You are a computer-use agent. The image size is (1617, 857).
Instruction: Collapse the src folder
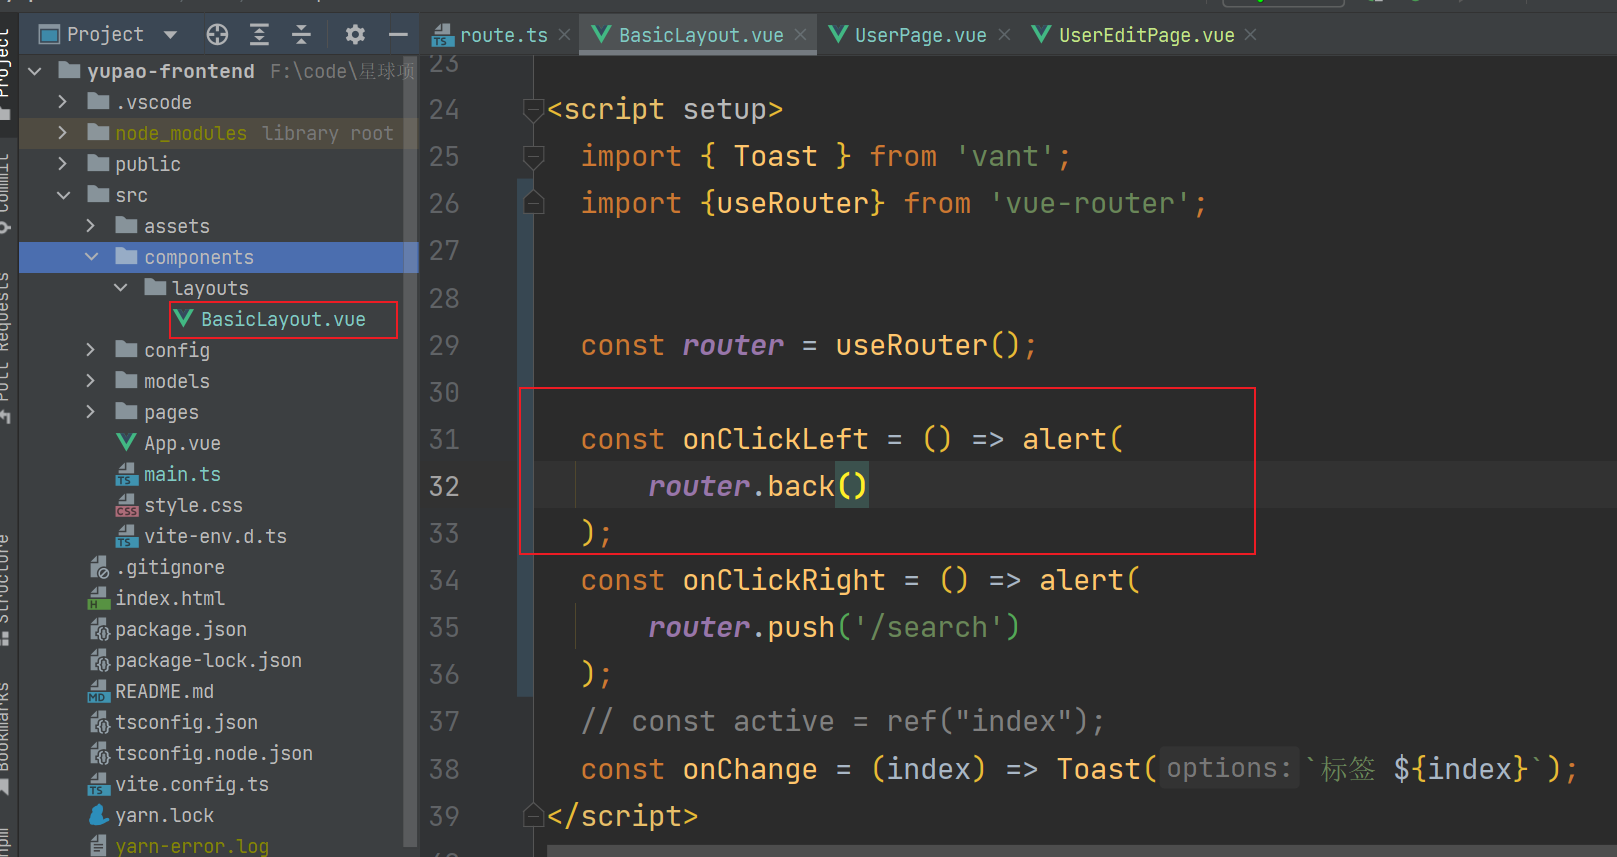pos(63,195)
